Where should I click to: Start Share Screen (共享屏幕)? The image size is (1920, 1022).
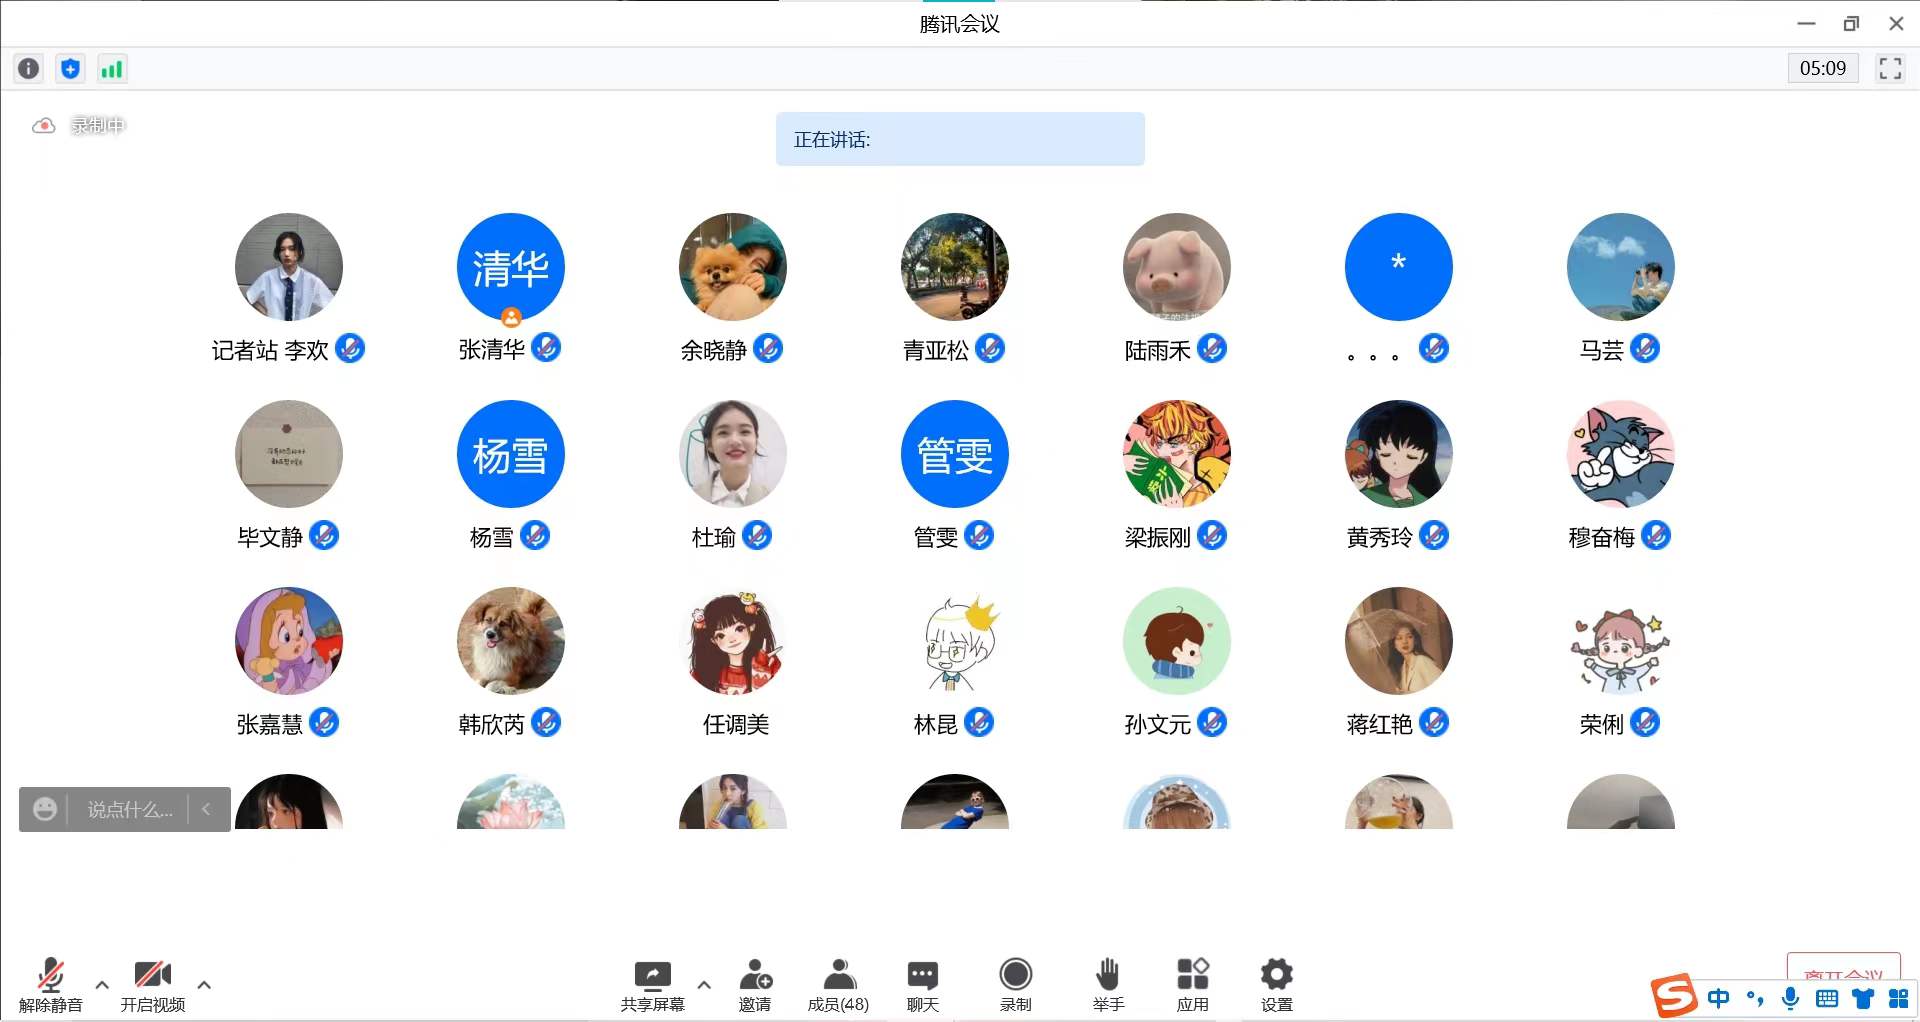[x=652, y=984]
